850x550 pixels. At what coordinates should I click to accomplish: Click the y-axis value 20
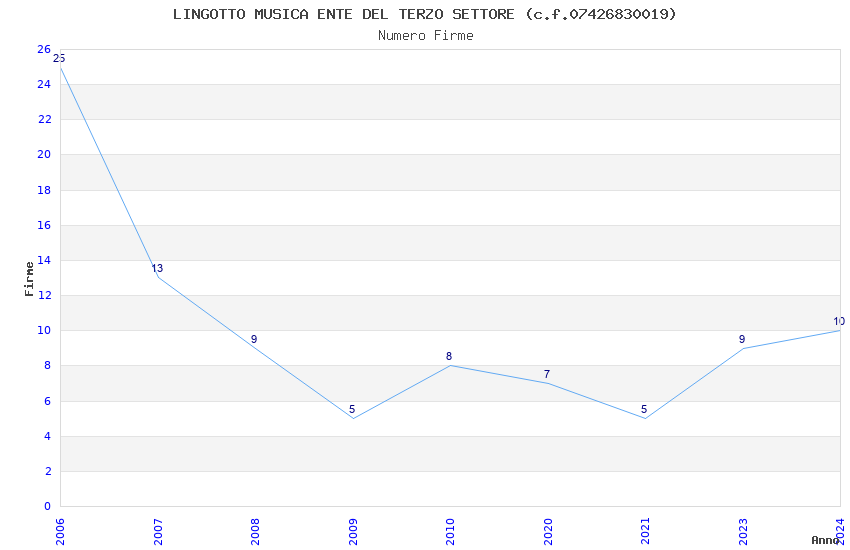tap(44, 154)
